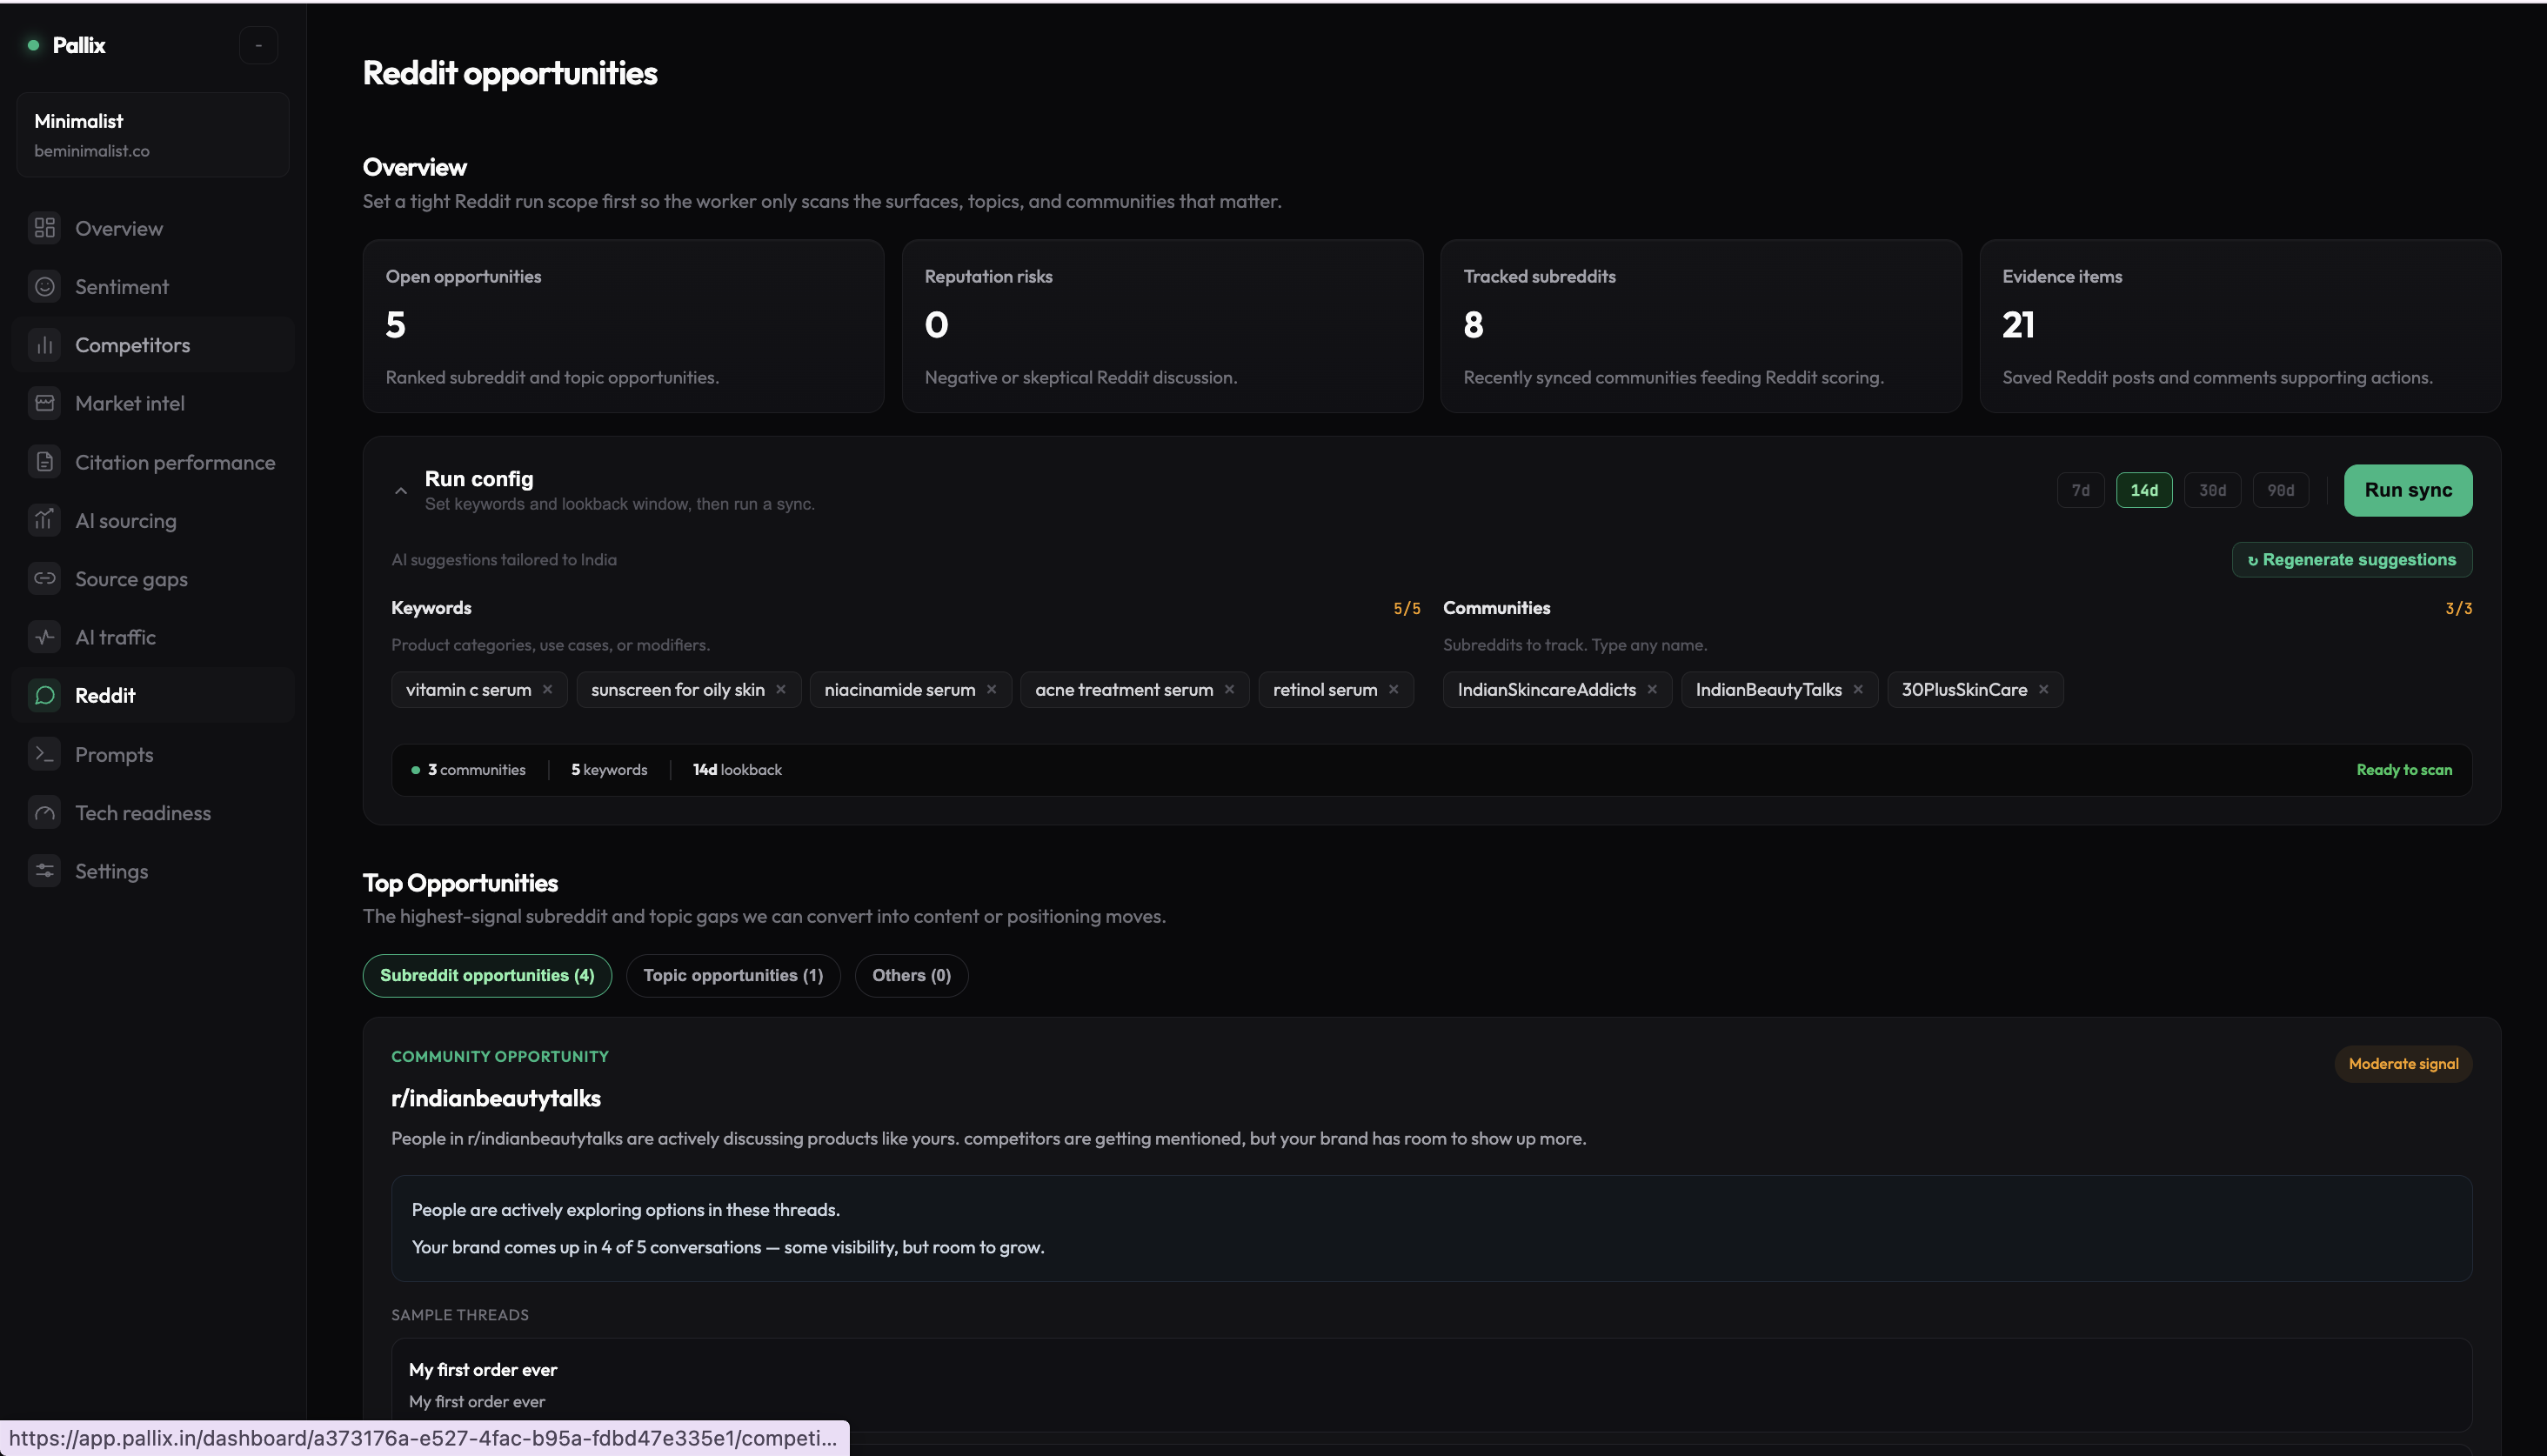Click the Citation performance document icon
This screenshot has width=2547, height=1456.
(x=45, y=462)
